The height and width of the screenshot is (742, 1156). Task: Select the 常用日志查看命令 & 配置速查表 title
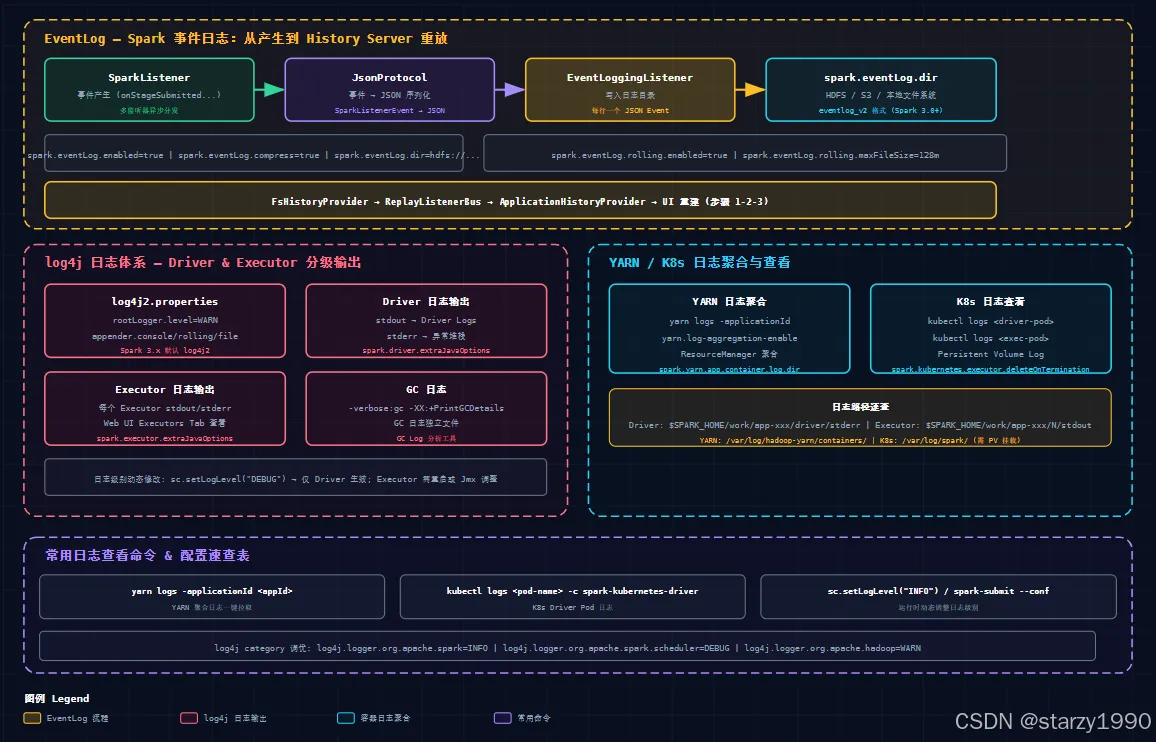147,555
